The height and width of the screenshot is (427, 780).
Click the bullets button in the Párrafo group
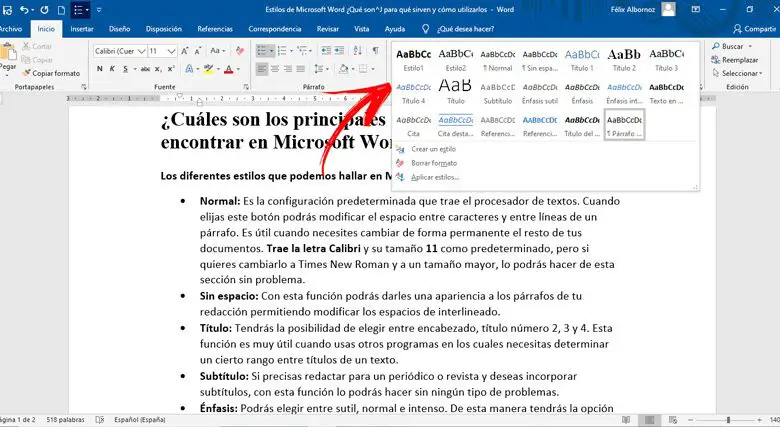tap(262, 51)
